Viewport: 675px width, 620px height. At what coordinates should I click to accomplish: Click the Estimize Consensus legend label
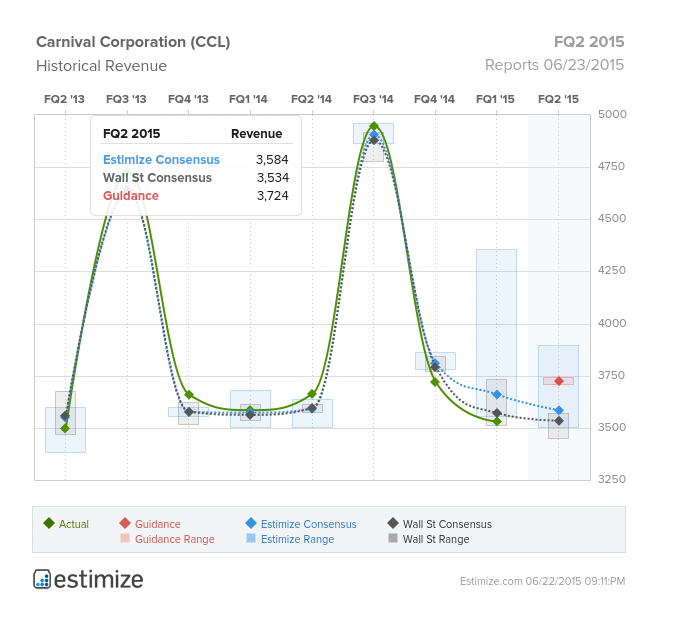point(309,524)
